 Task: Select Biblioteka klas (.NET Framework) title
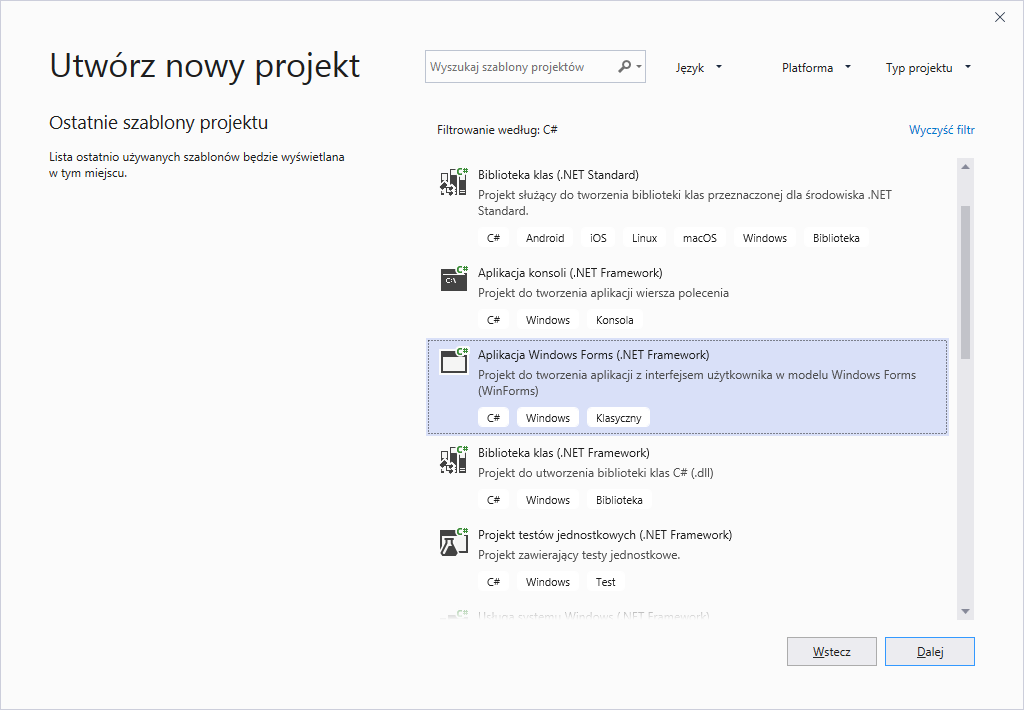[x=564, y=453]
